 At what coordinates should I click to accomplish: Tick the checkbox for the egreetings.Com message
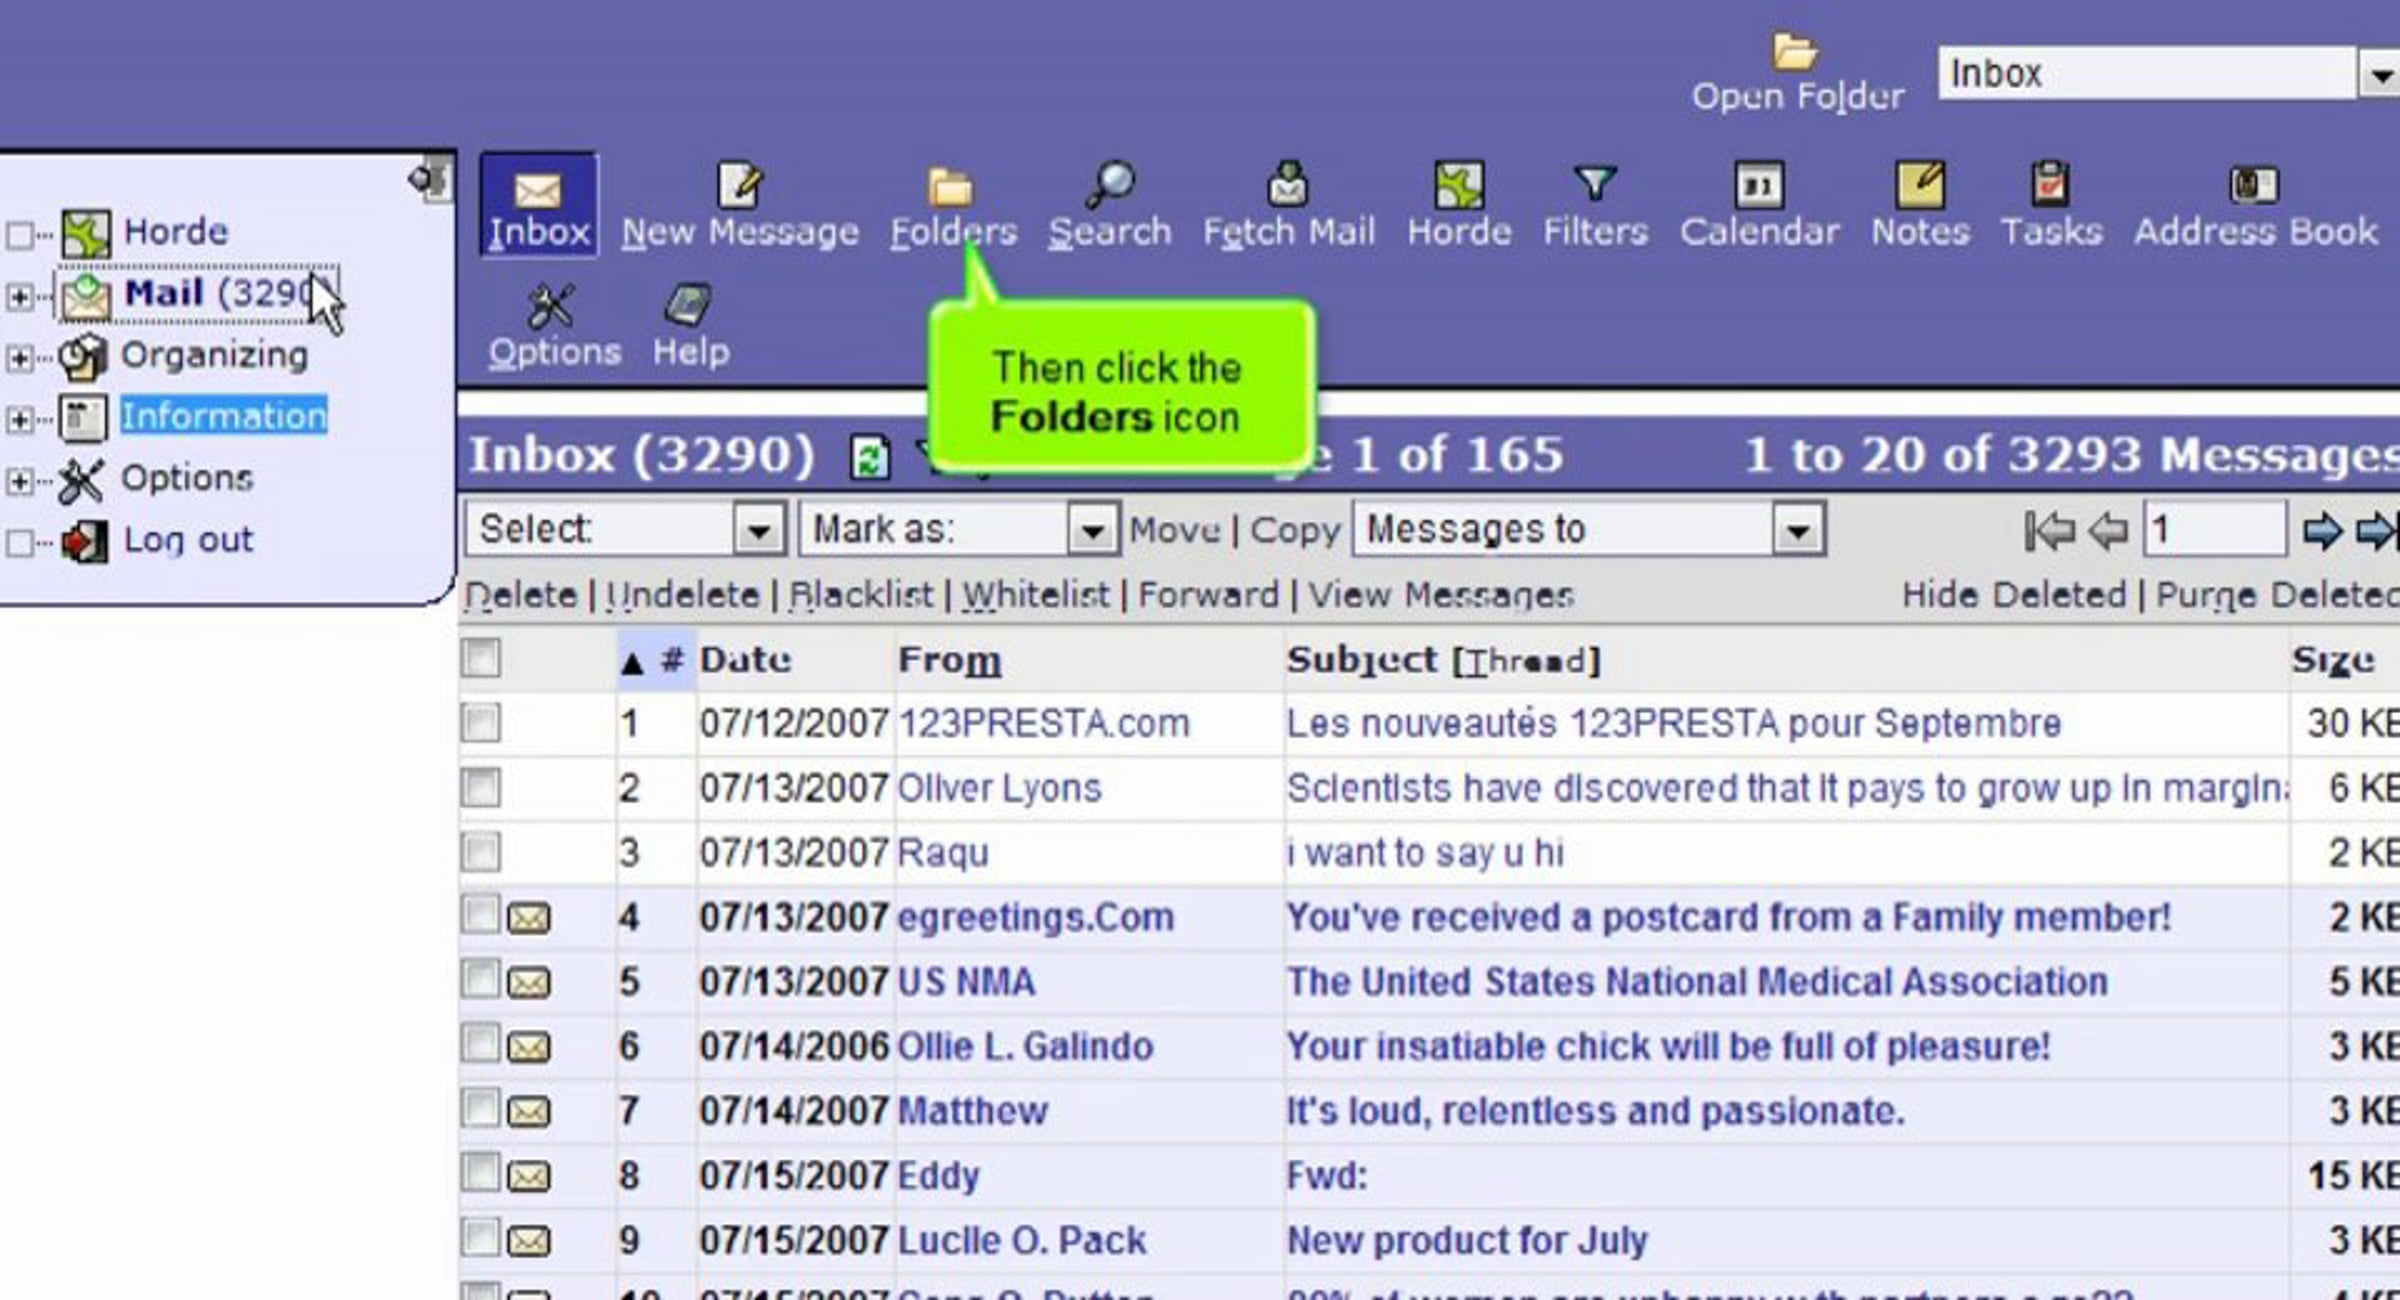[481, 915]
